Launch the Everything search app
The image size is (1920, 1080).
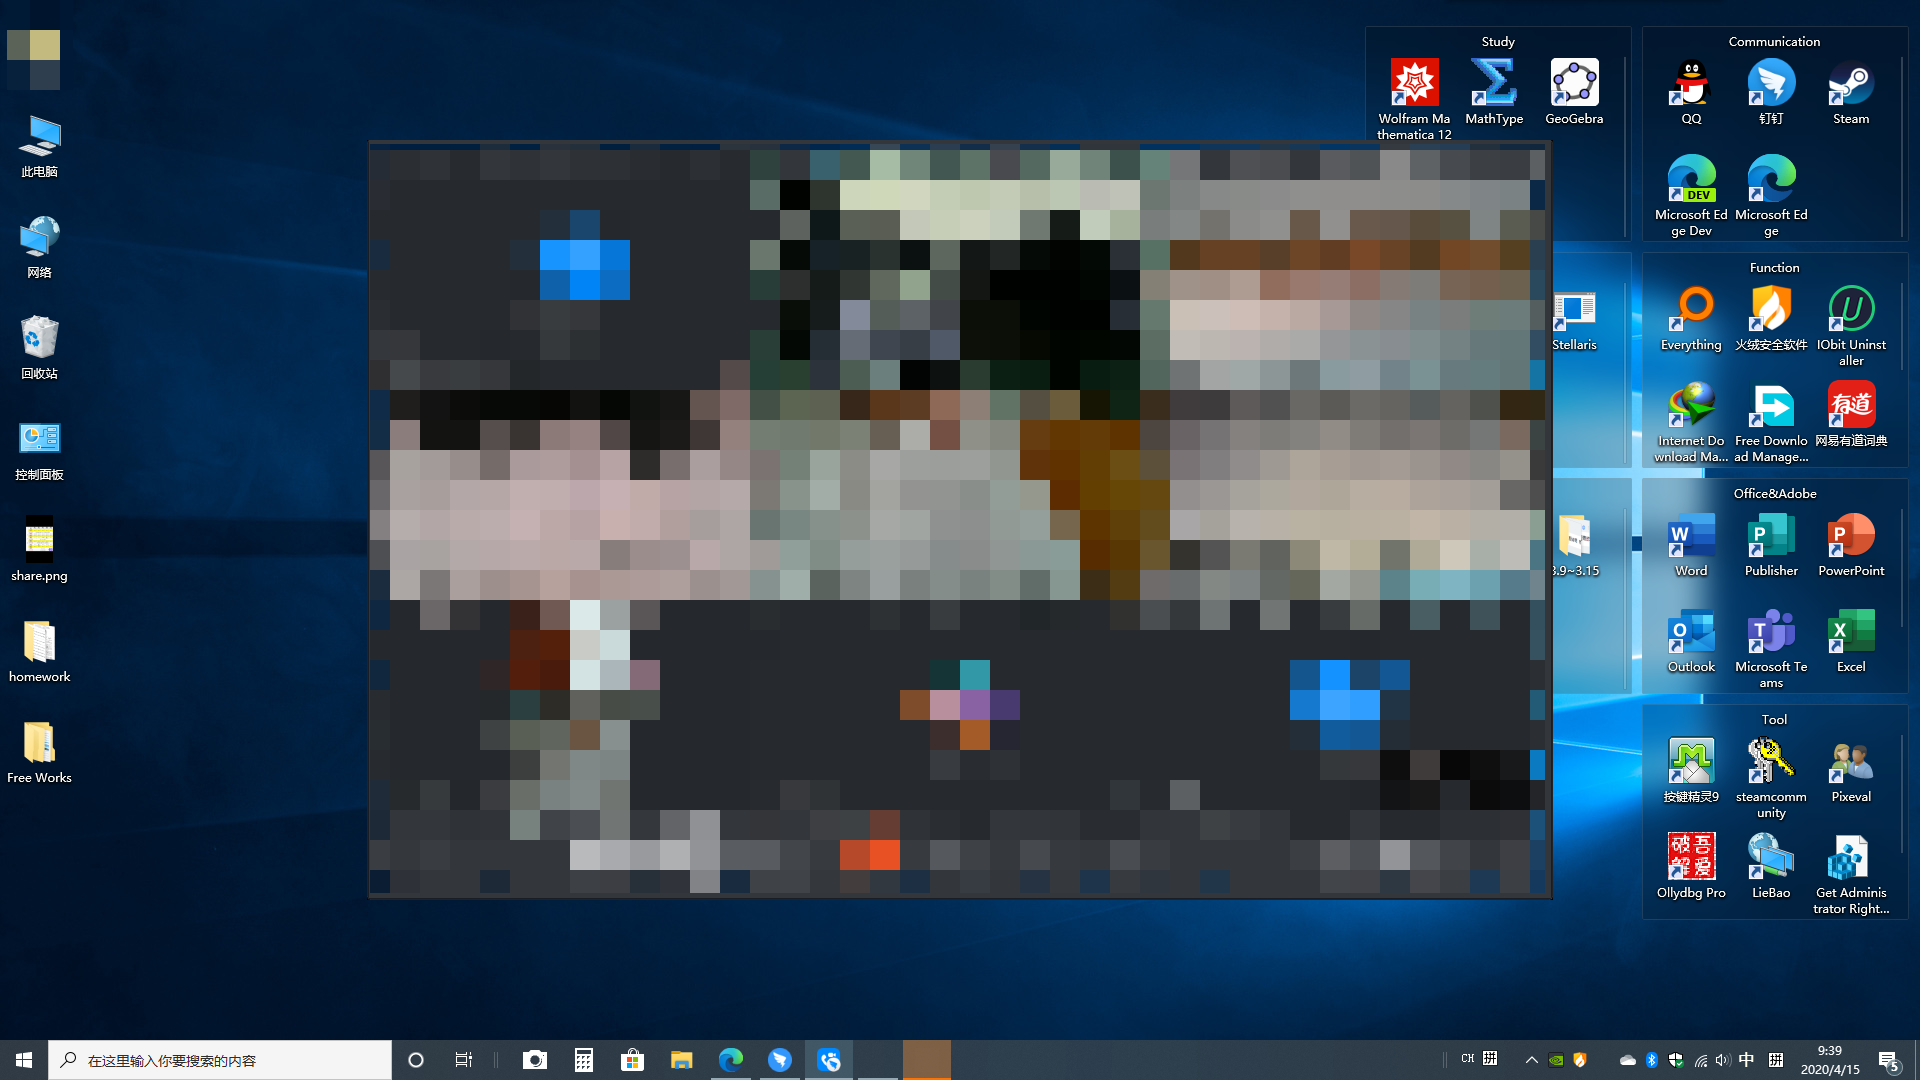[1691, 309]
